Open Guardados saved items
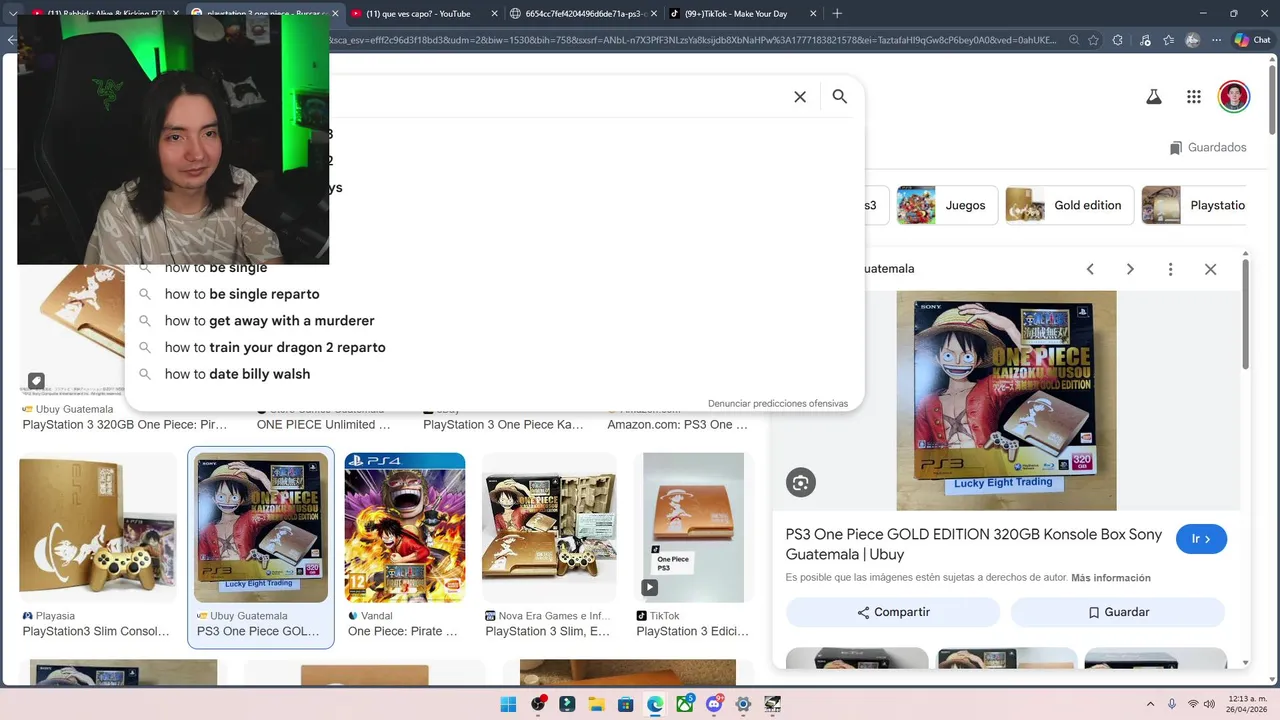The width and height of the screenshot is (1280, 720). (x=1208, y=147)
